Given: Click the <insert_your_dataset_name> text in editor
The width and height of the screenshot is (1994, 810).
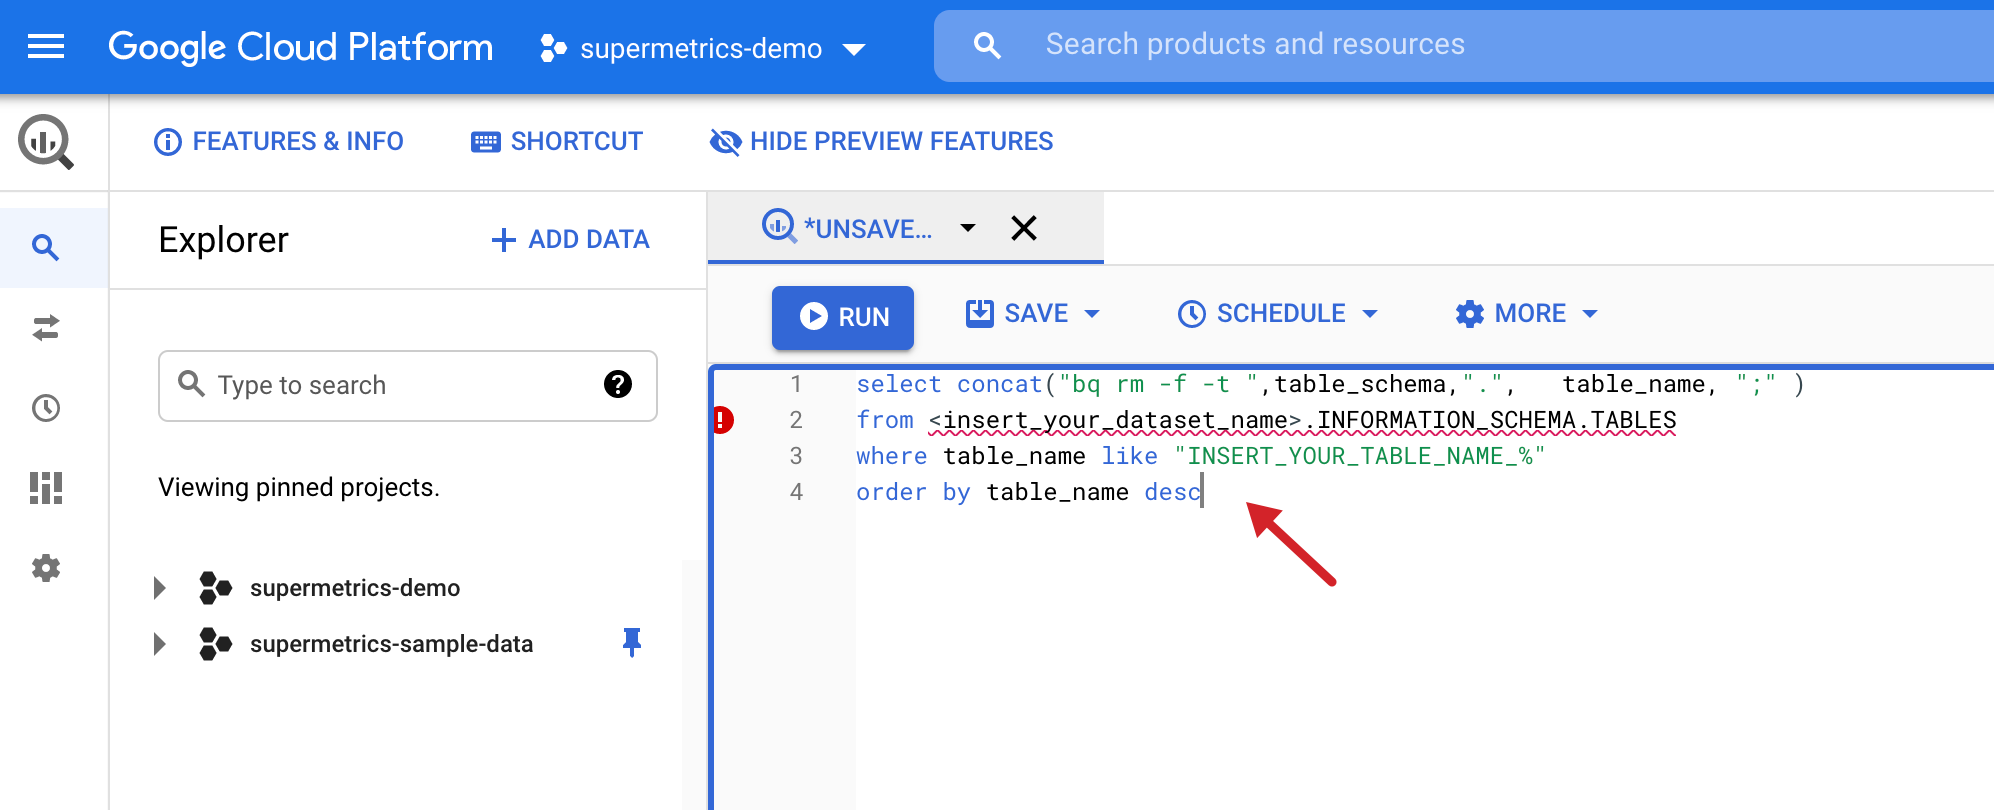Looking at the screenshot, I should point(1115,420).
